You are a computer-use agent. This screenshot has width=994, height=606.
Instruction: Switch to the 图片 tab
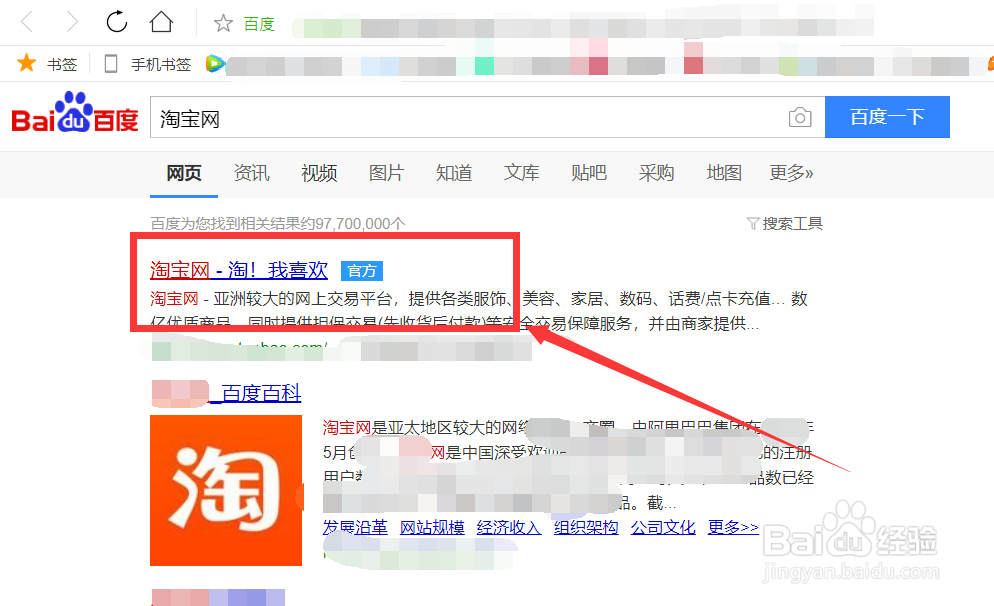tap(386, 173)
